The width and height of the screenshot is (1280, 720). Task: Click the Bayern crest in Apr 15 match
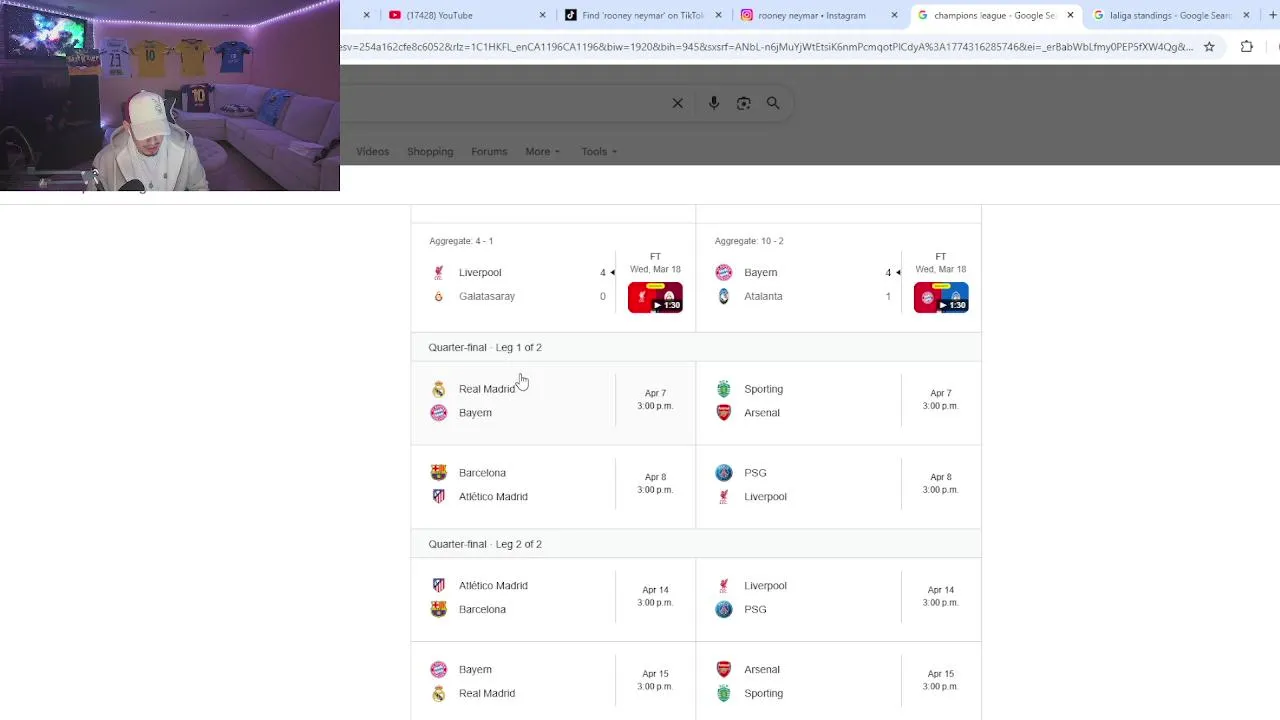point(438,670)
